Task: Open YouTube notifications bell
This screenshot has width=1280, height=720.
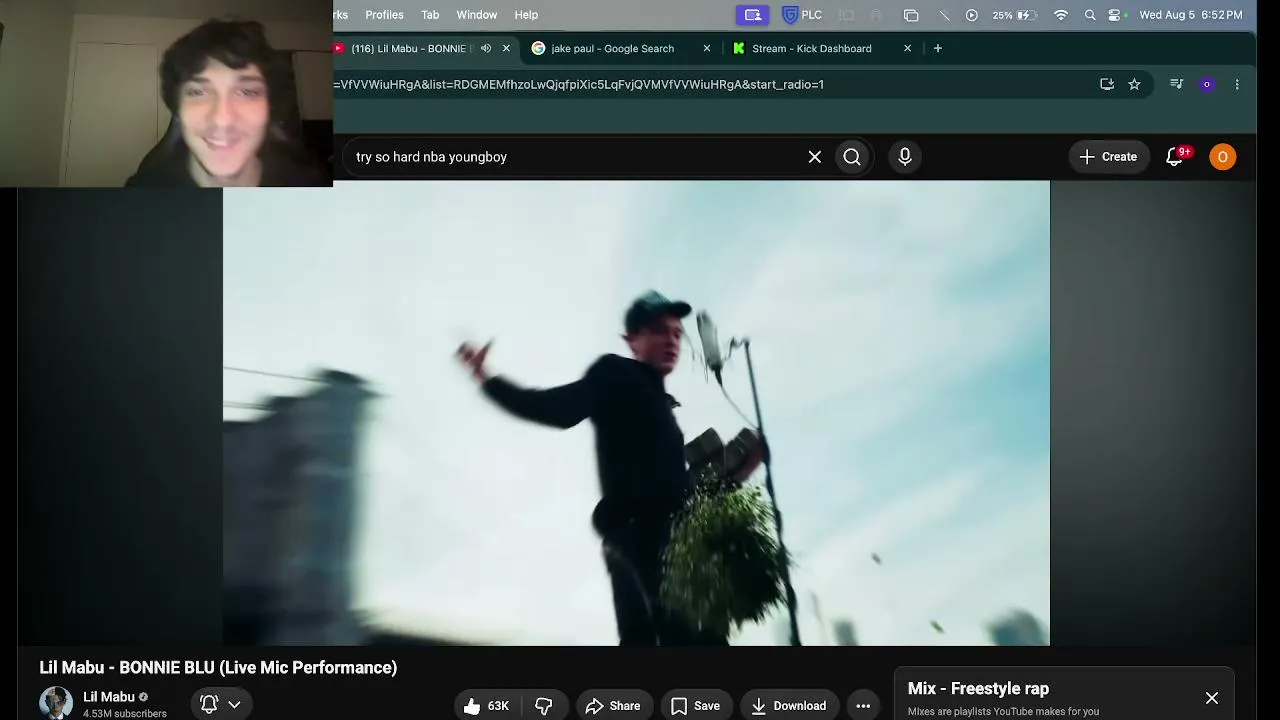Action: (x=1175, y=156)
